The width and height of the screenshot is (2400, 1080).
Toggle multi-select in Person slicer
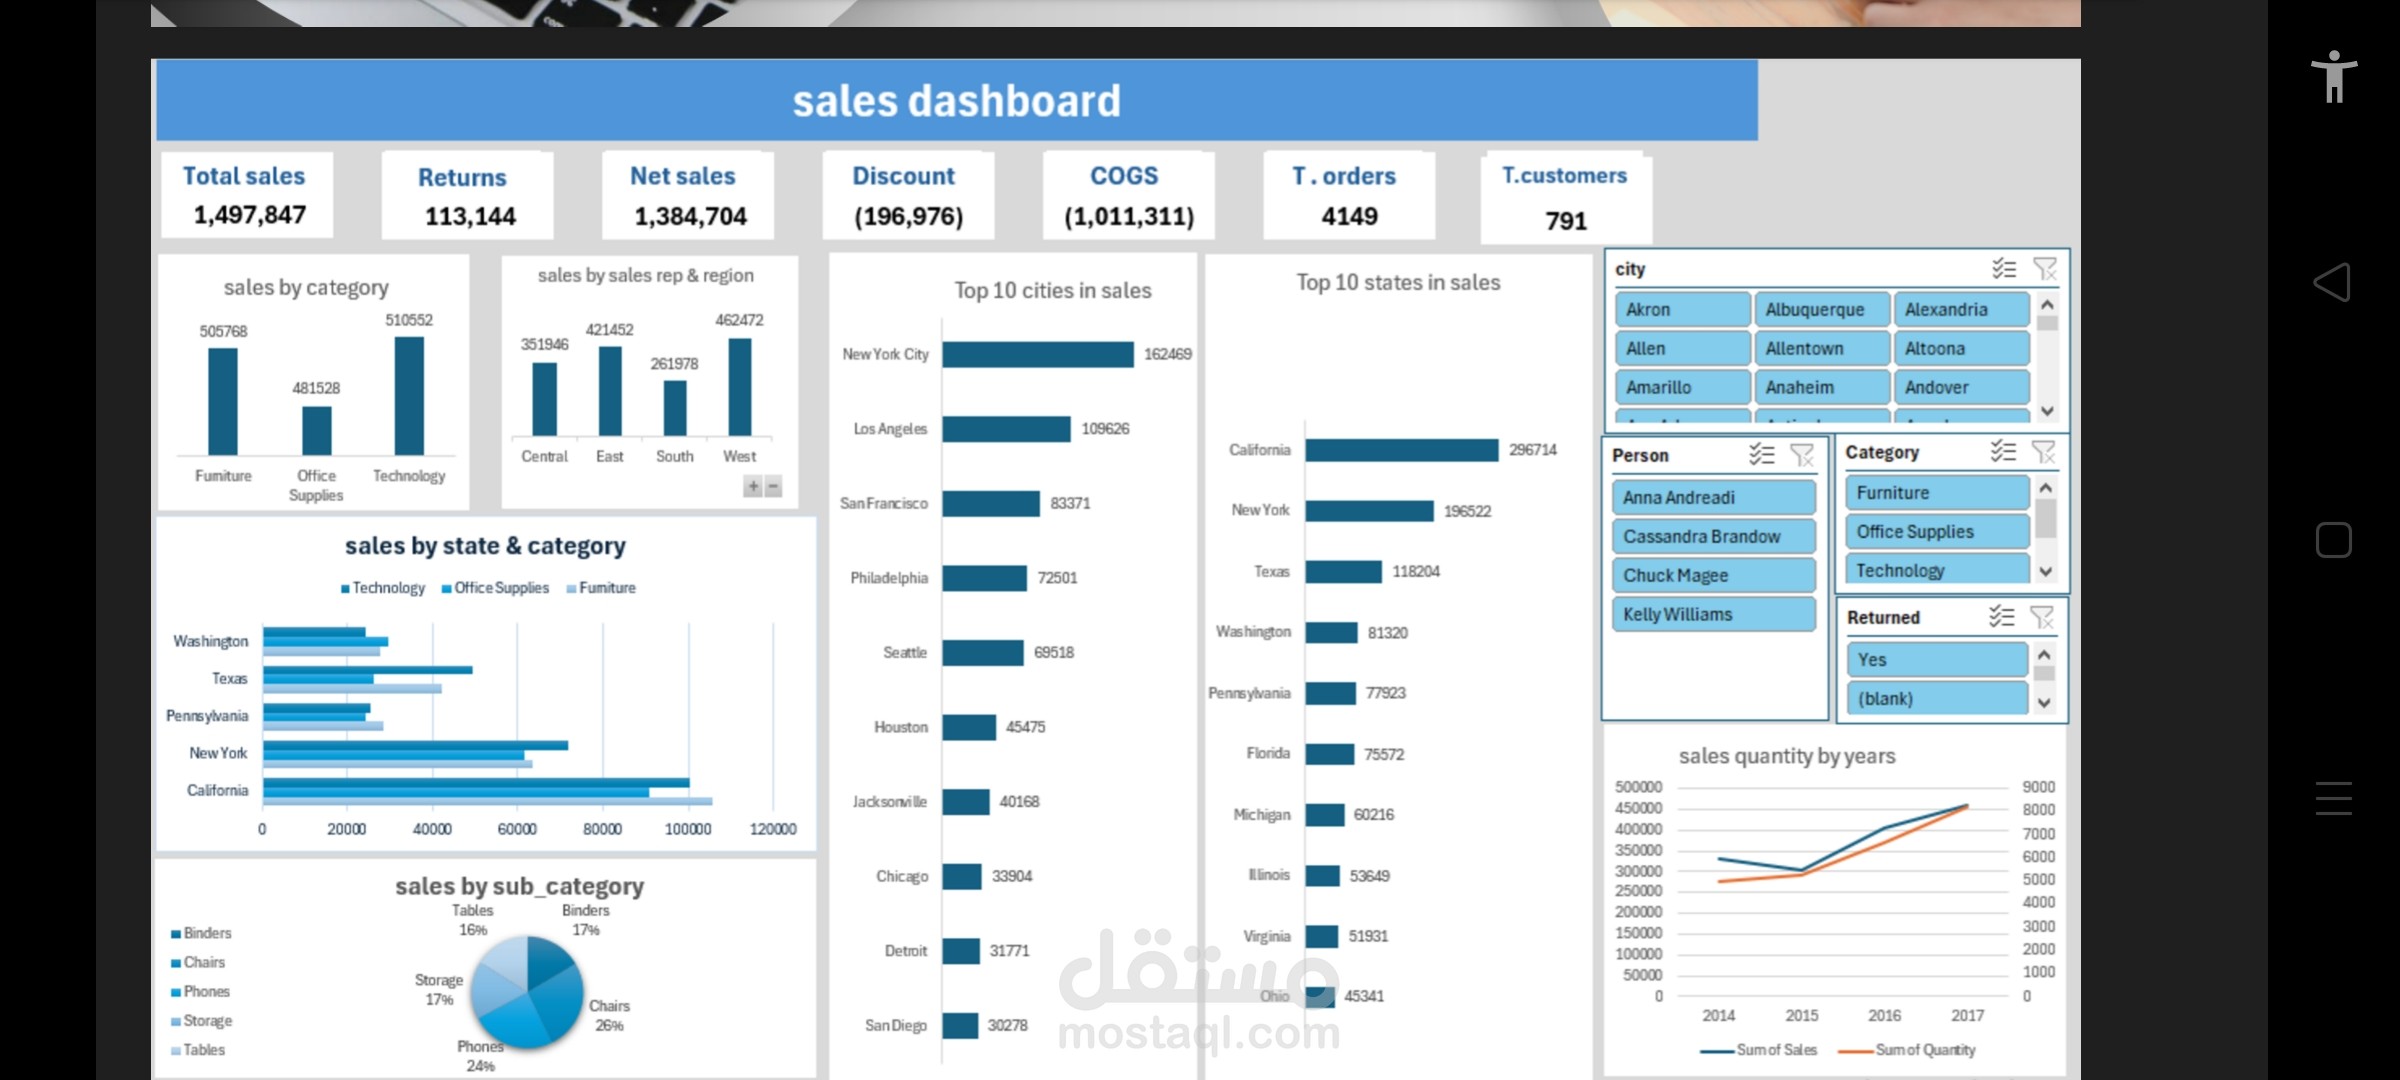click(1761, 455)
